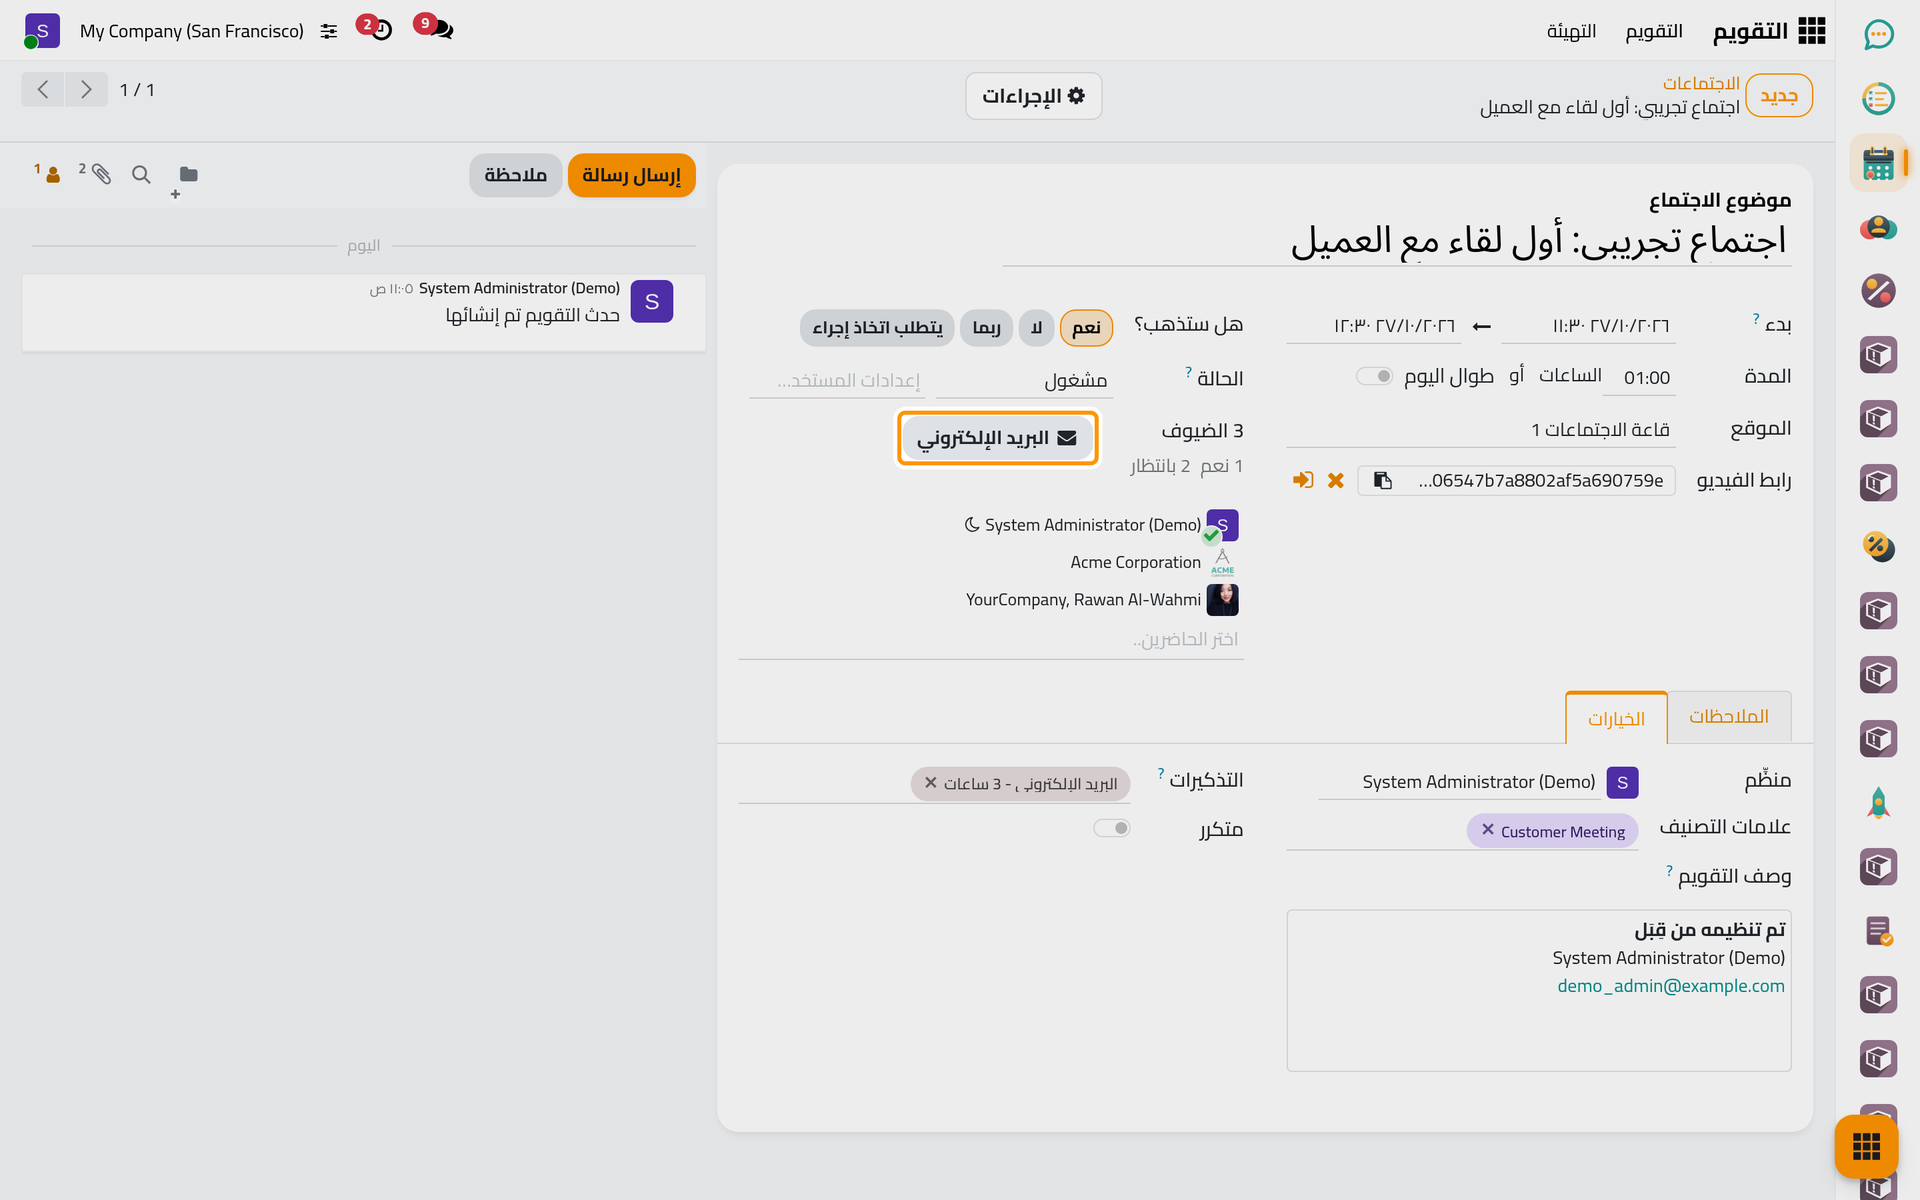Switch to the الملاحظات tab
Viewport: 1920px width, 1200px height.
(x=1729, y=717)
